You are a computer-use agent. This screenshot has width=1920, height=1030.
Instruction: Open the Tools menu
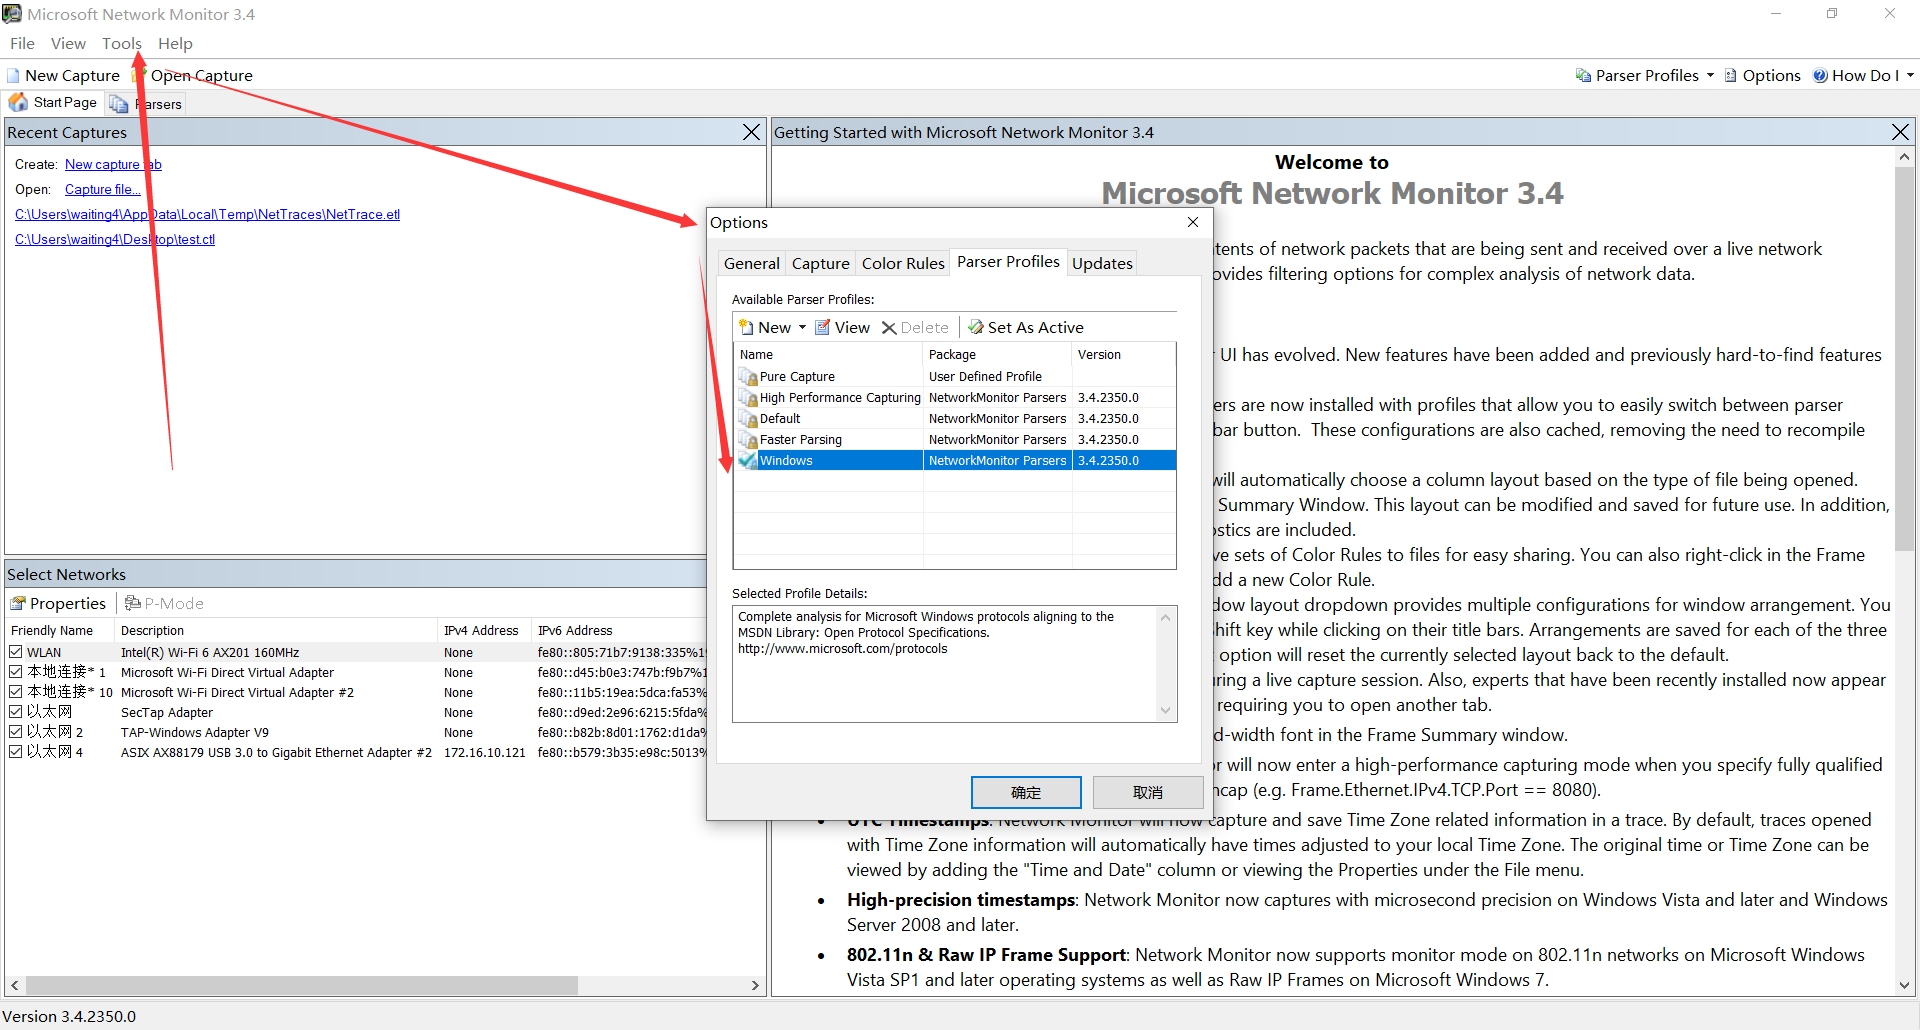121,44
